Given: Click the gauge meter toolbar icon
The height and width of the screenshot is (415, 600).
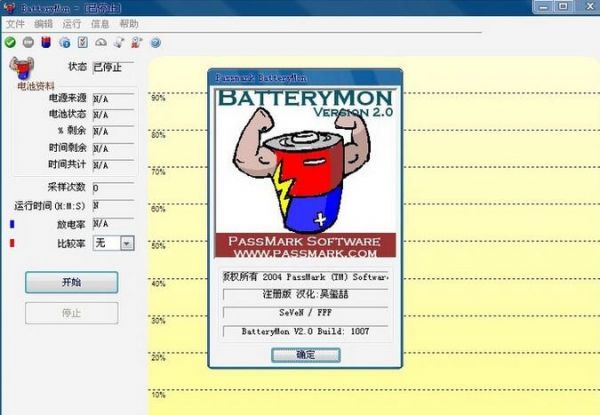Looking at the screenshot, I should point(100,42).
